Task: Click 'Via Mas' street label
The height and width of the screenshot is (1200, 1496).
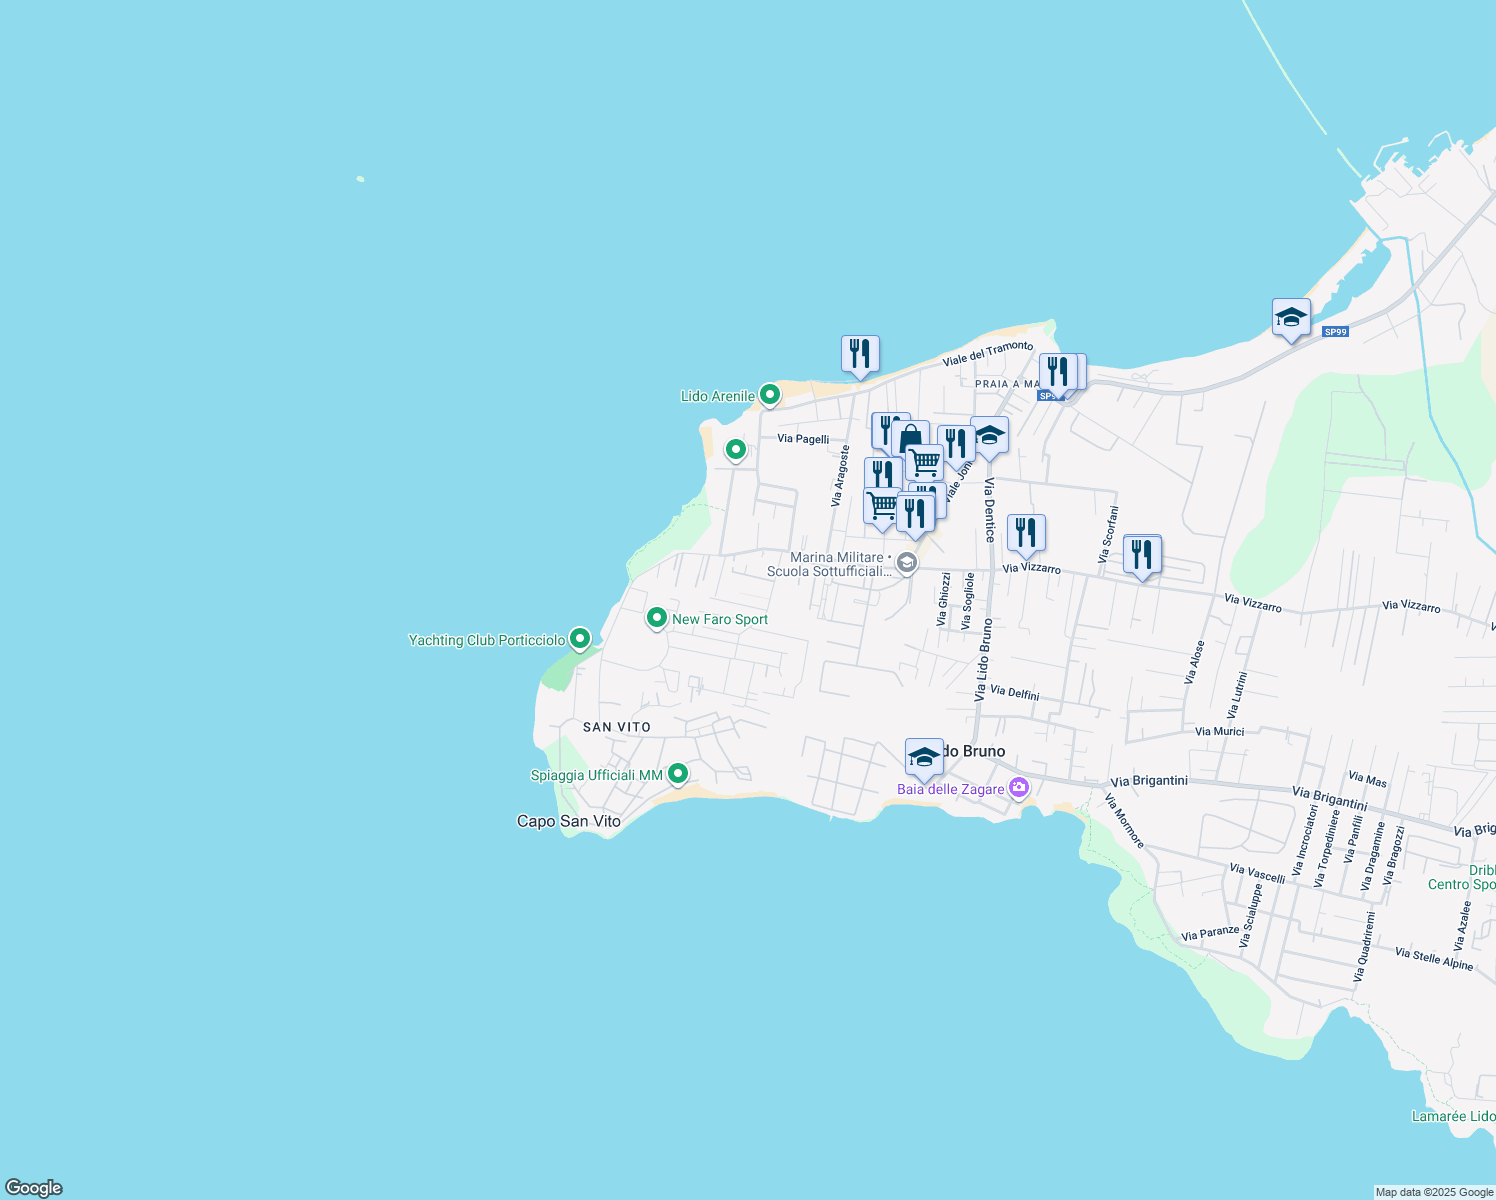Action: point(1368,779)
